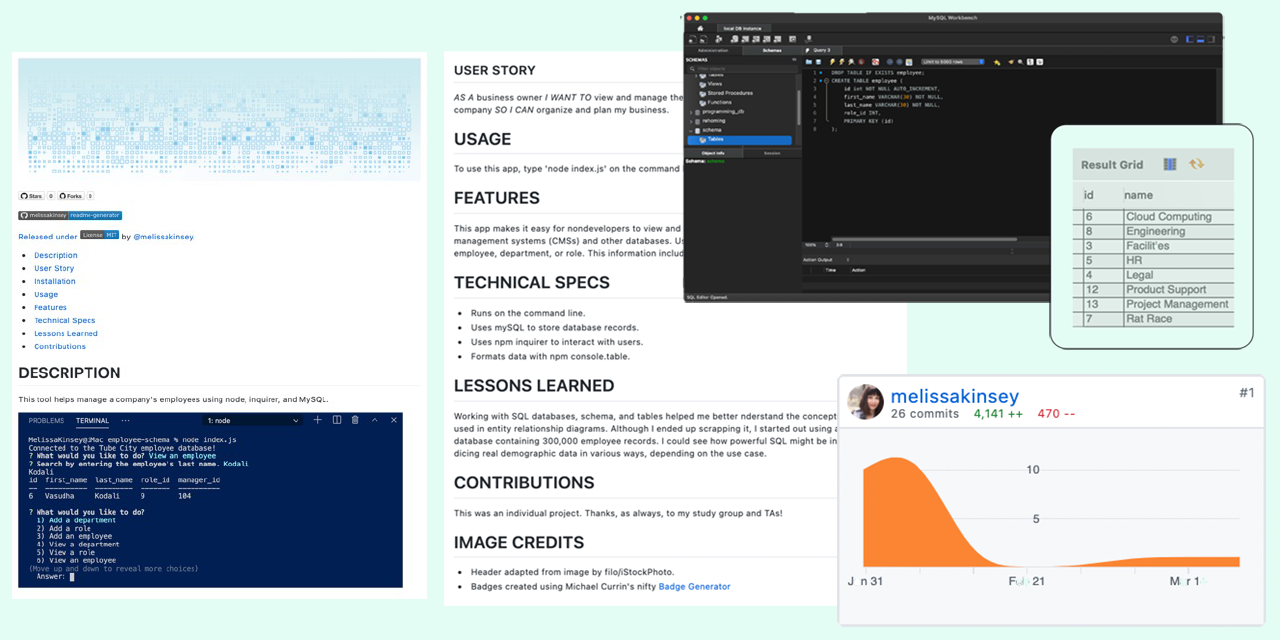
Task: Collapse the 'schema' database node
Action: 691,130
